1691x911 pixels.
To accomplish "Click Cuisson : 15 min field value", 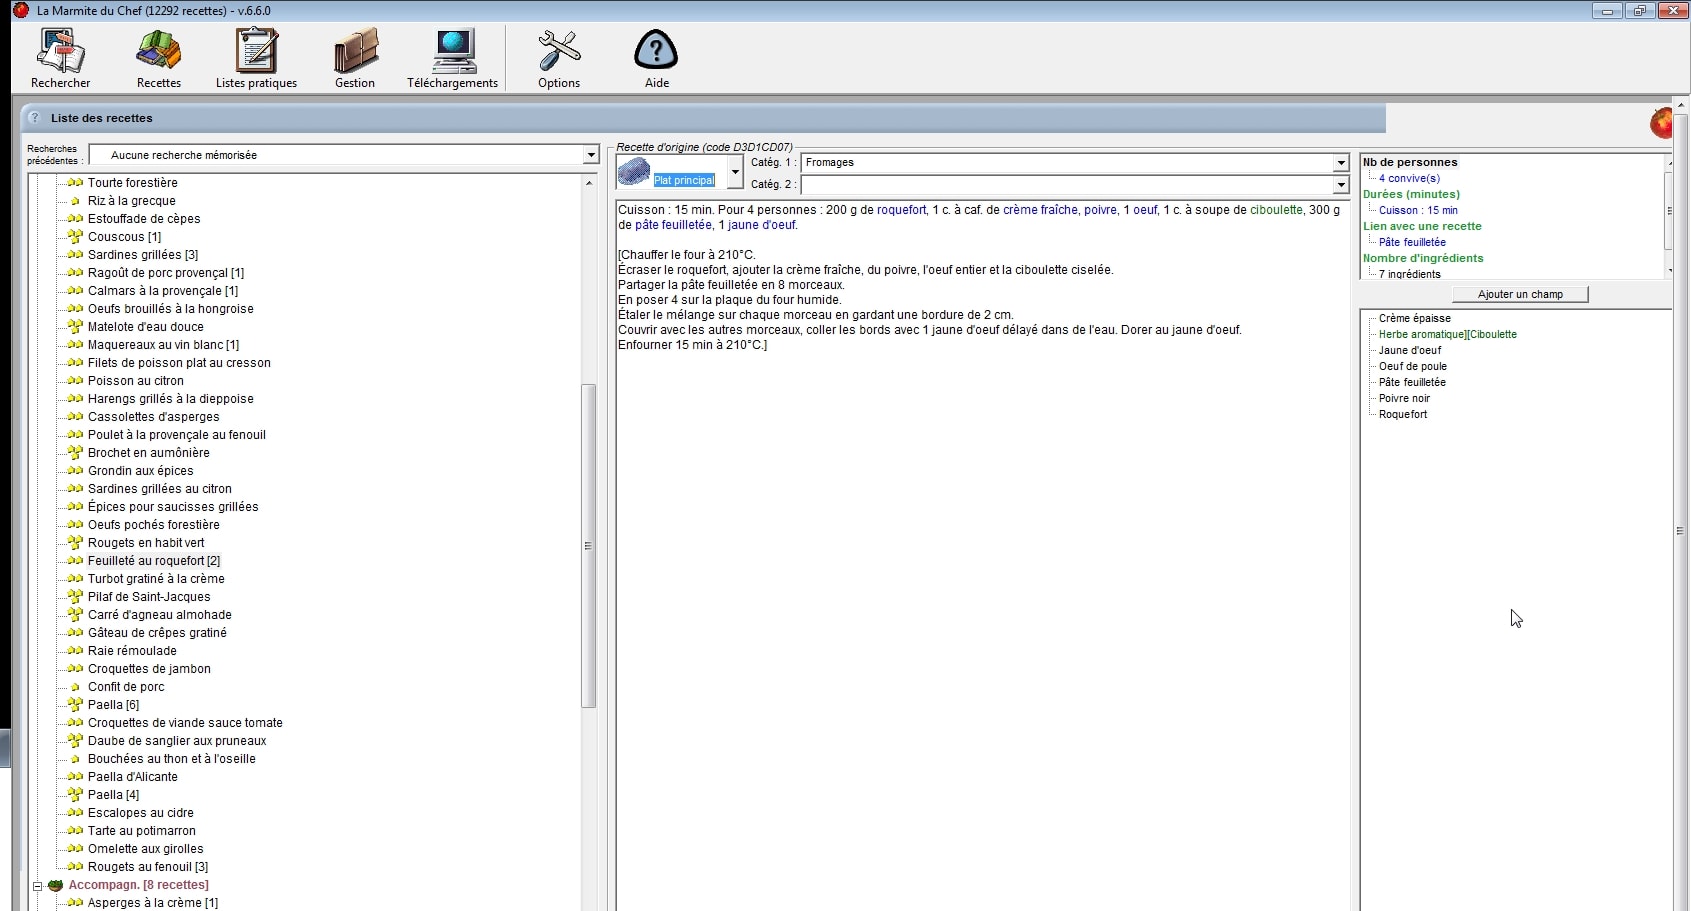I will pos(1418,210).
